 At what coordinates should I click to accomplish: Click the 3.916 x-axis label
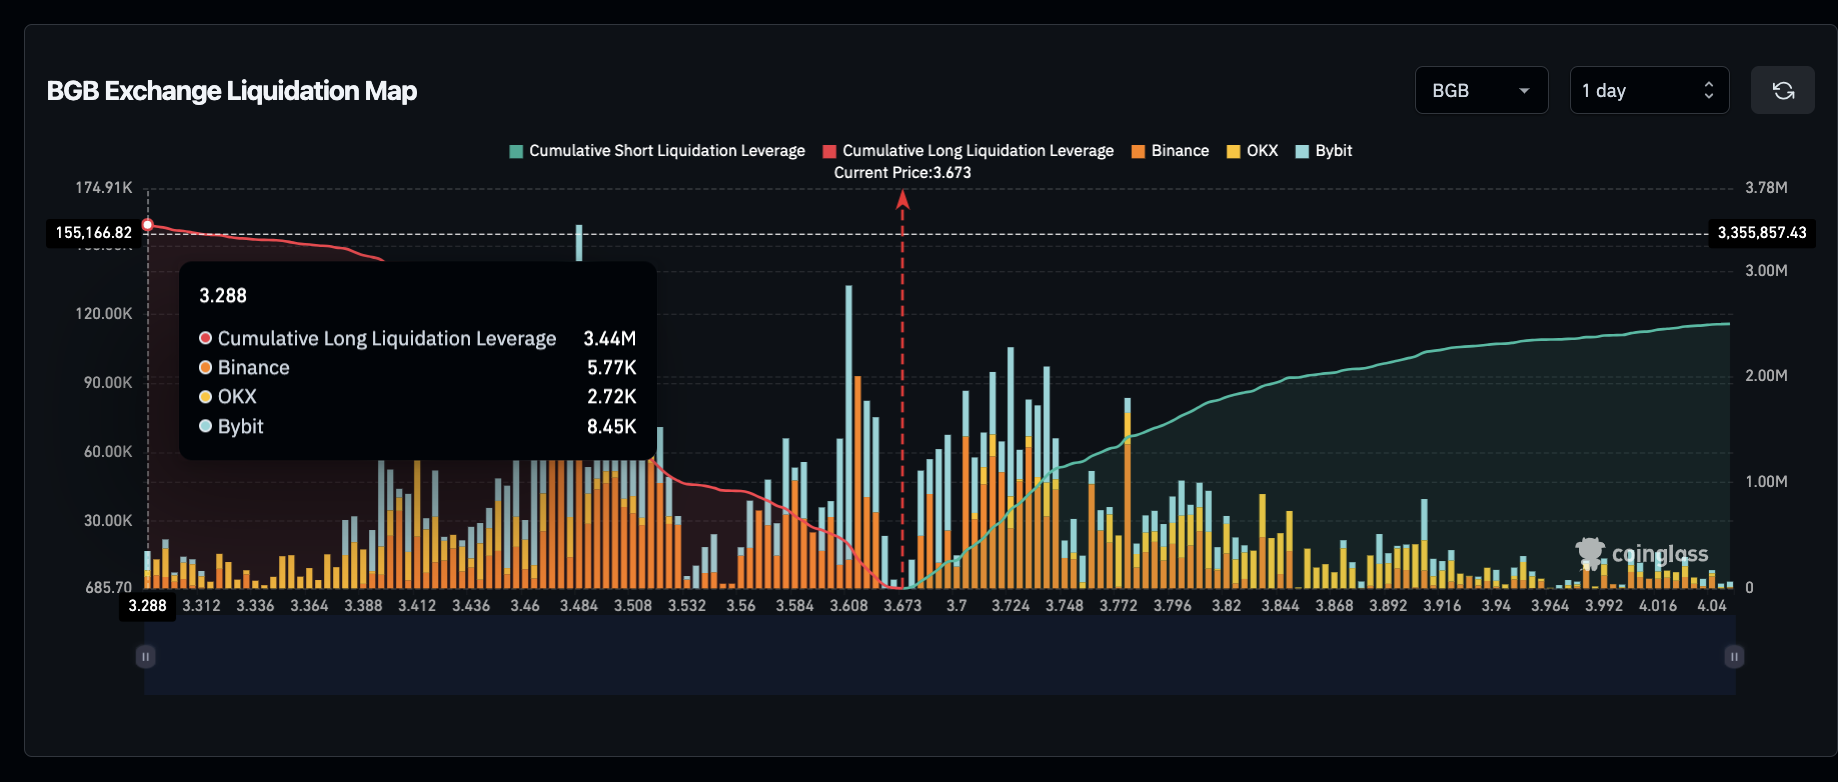pos(1442,606)
